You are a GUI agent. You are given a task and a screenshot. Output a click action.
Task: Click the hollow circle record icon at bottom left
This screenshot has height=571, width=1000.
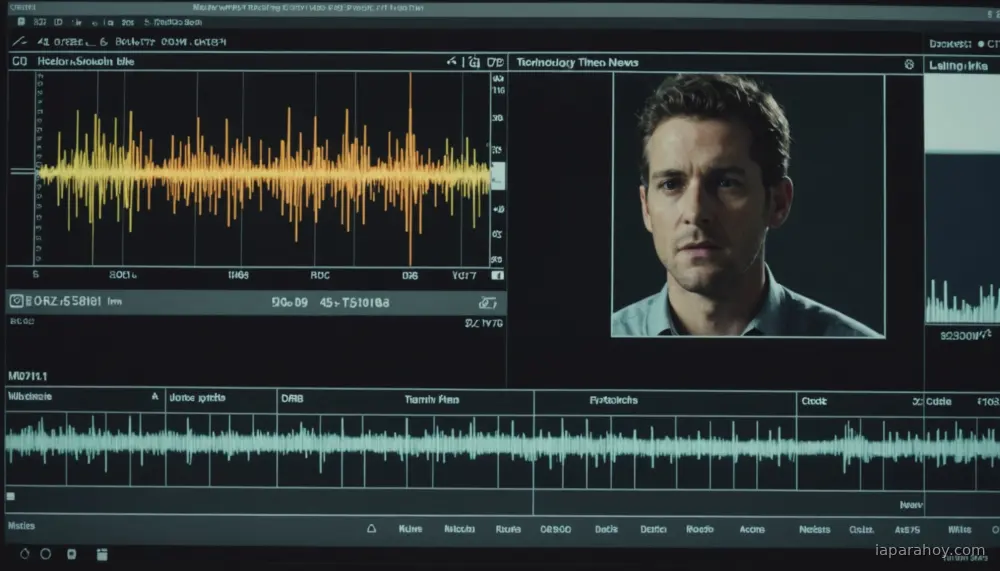(46, 554)
